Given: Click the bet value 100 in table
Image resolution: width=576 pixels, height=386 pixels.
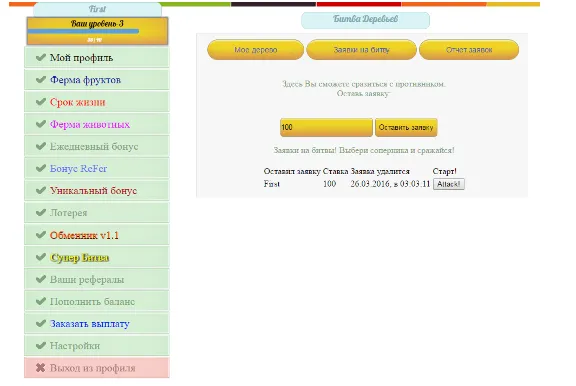Looking at the screenshot, I should (x=330, y=184).
